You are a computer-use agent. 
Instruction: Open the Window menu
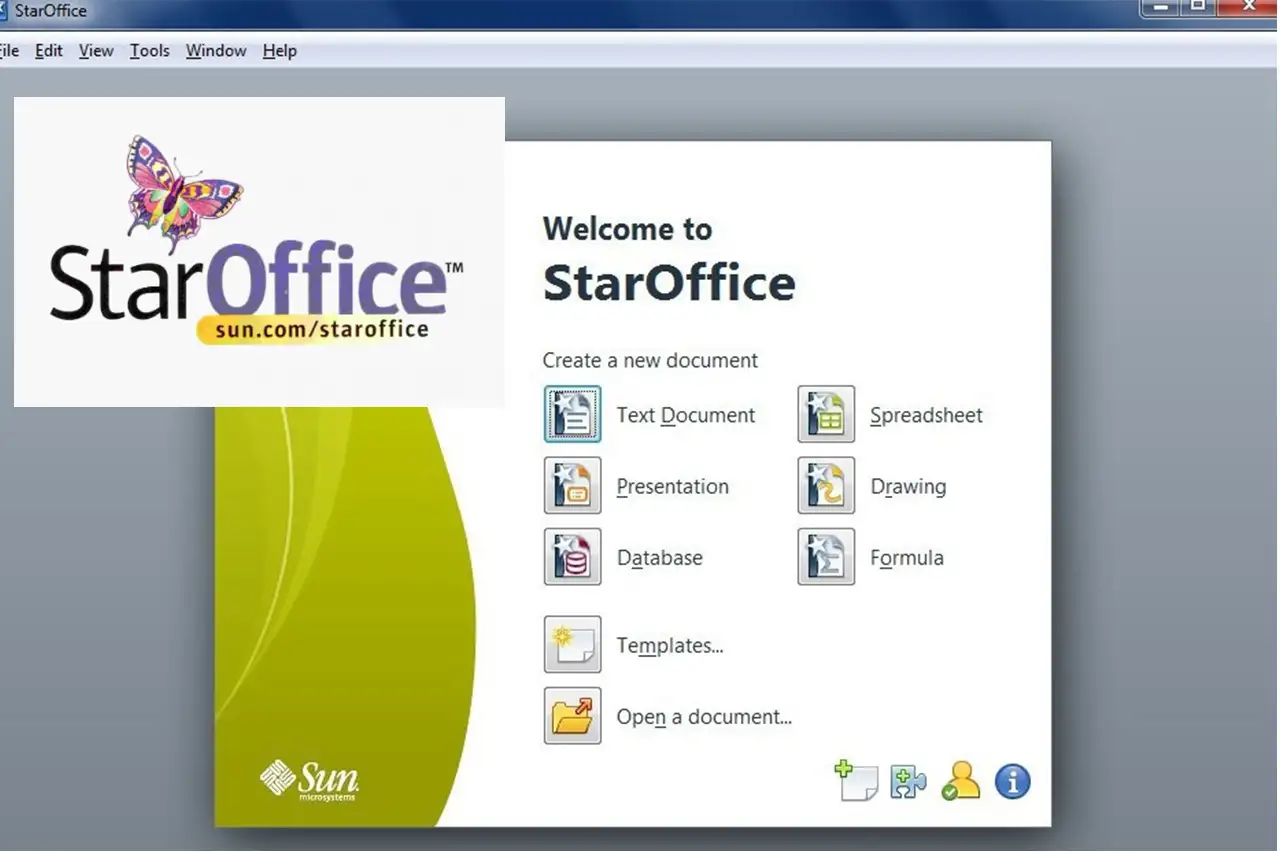click(x=216, y=51)
